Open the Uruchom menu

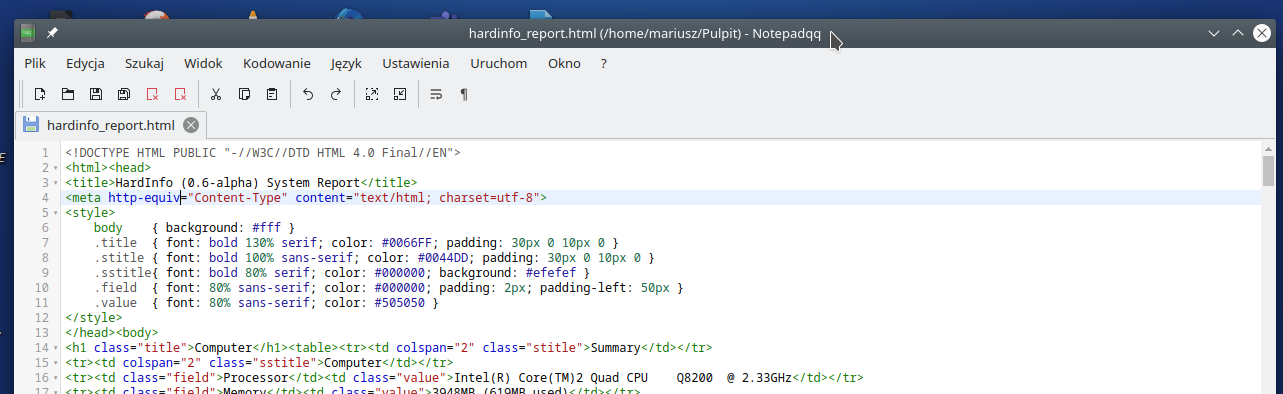498,63
